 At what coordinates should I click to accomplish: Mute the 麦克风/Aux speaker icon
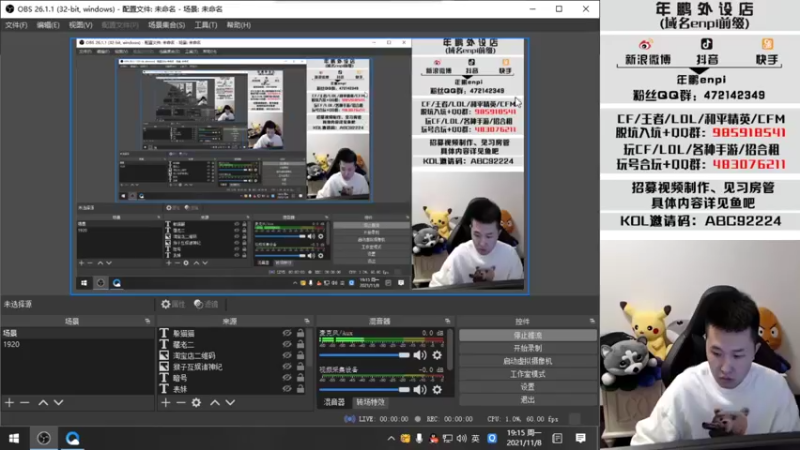pyautogui.click(x=420, y=355)
